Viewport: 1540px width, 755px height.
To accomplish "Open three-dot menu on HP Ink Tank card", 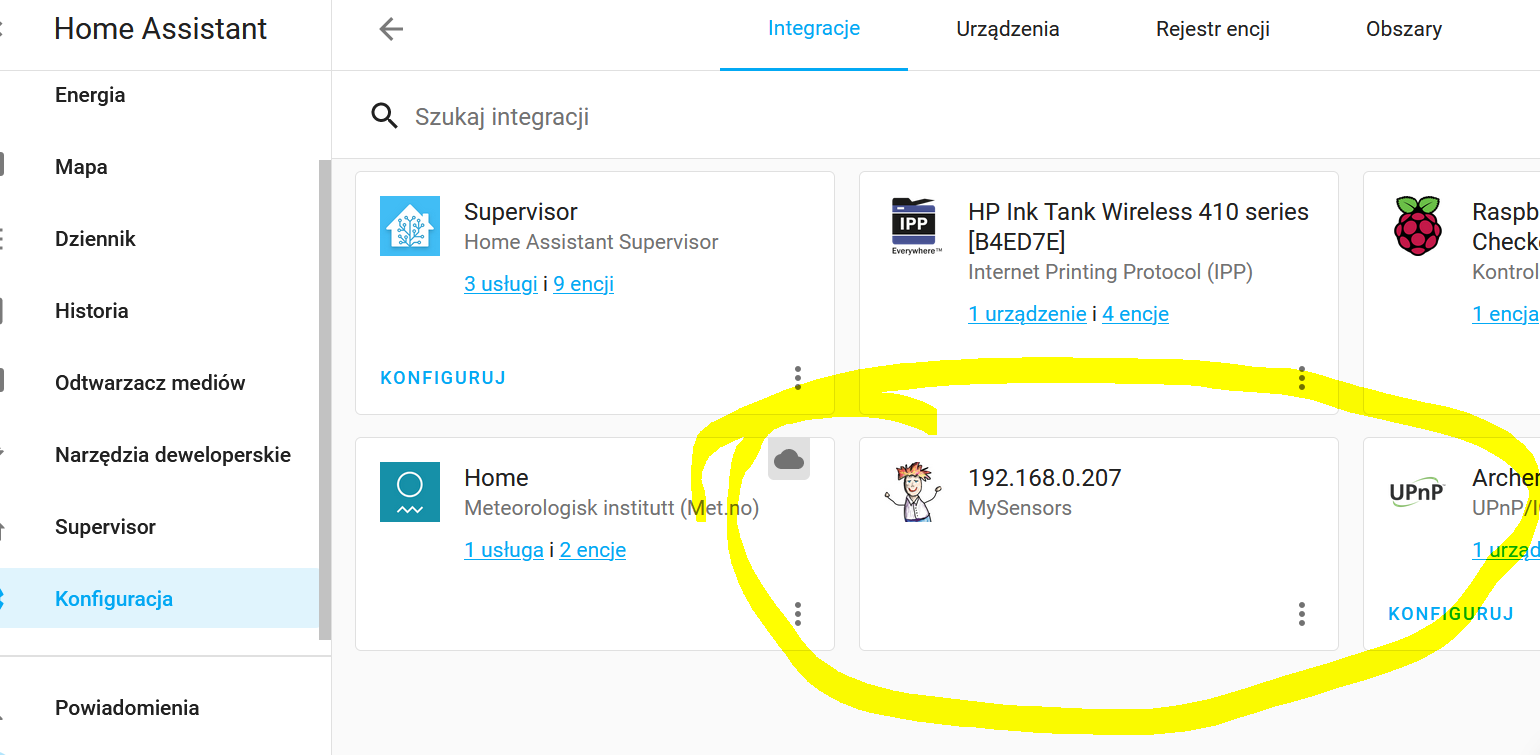I will click(1301, 378).
